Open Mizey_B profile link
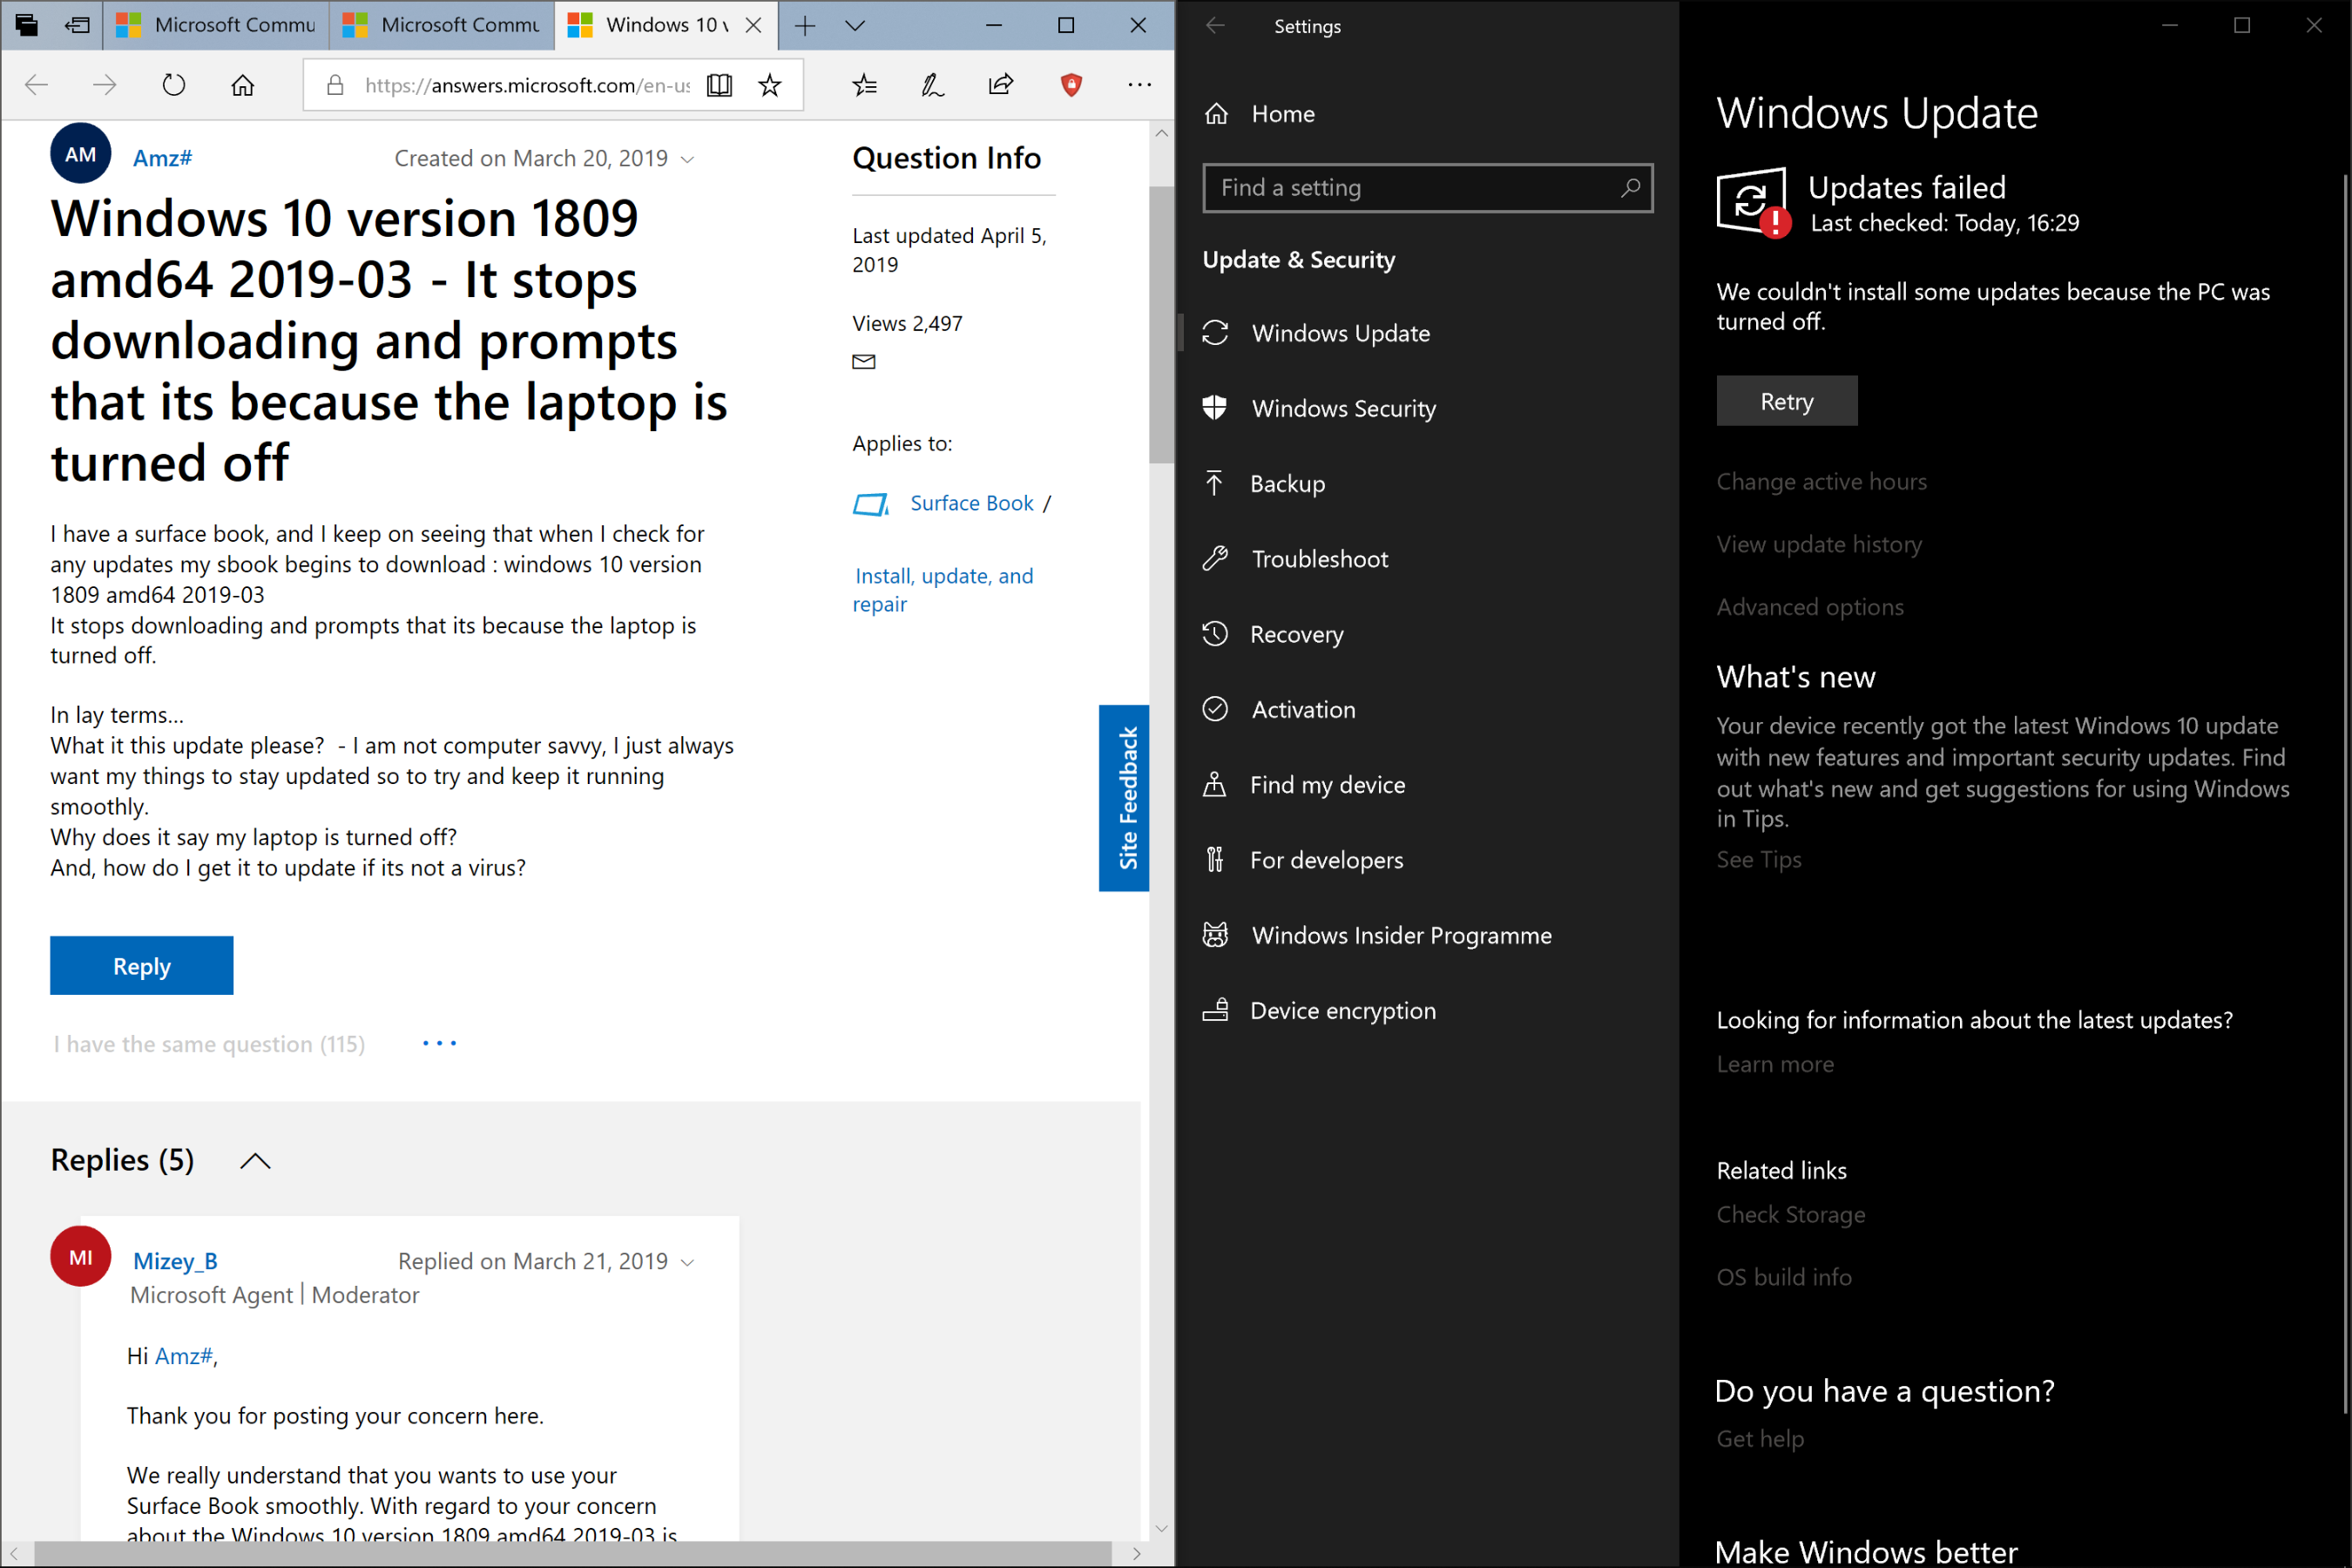The height and width of the screenshot is (1568, 2352). [x=175, y=1261]
